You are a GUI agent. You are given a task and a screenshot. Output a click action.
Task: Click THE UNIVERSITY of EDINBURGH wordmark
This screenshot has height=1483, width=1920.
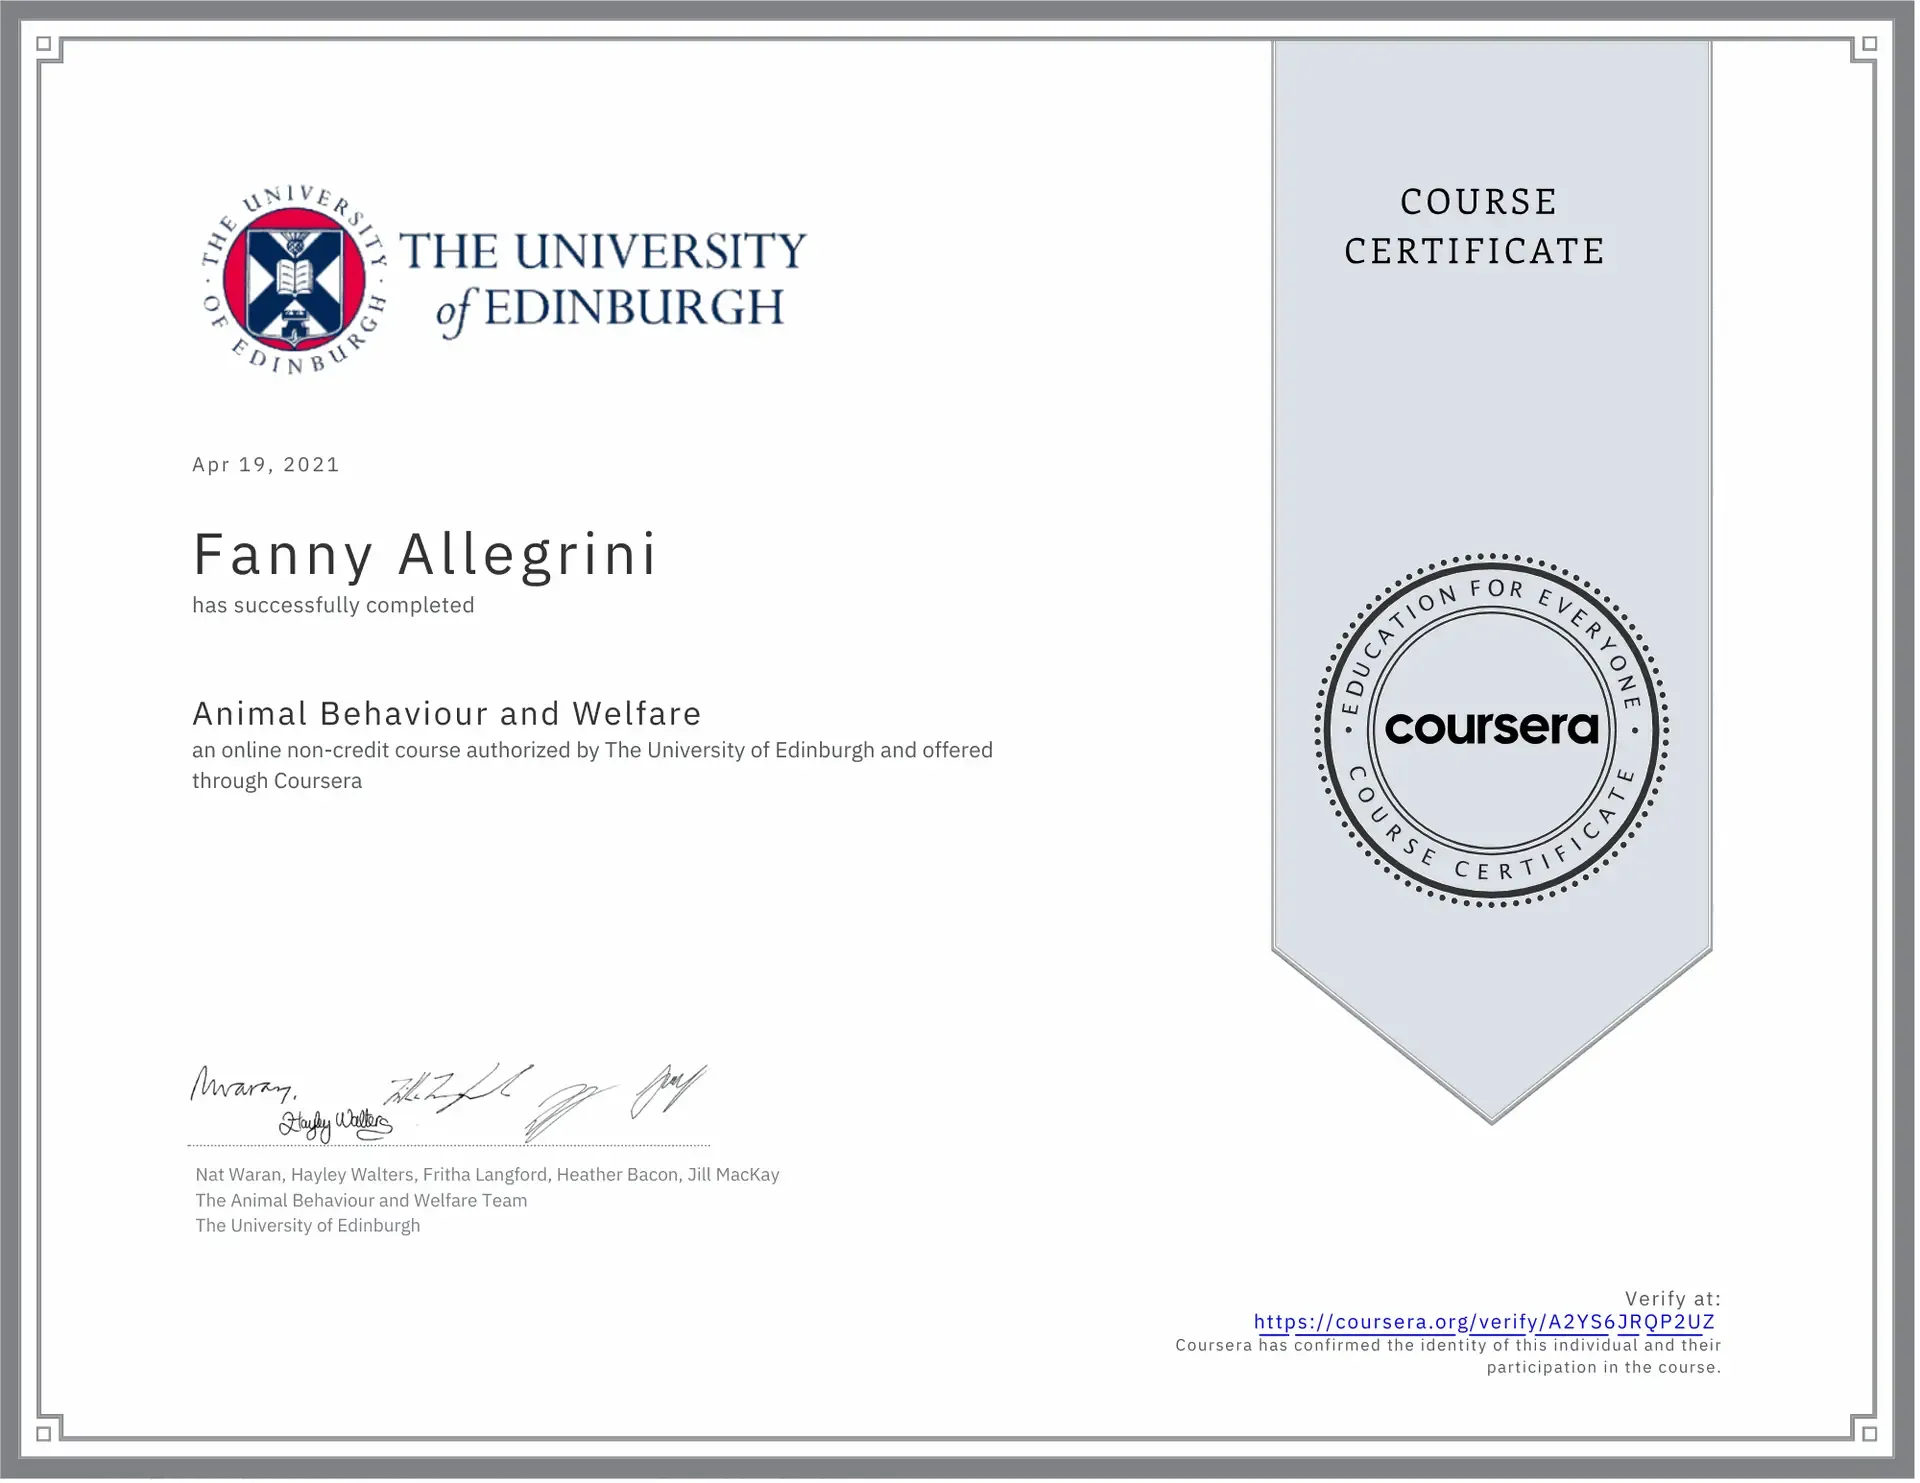[x=605, y=283]
